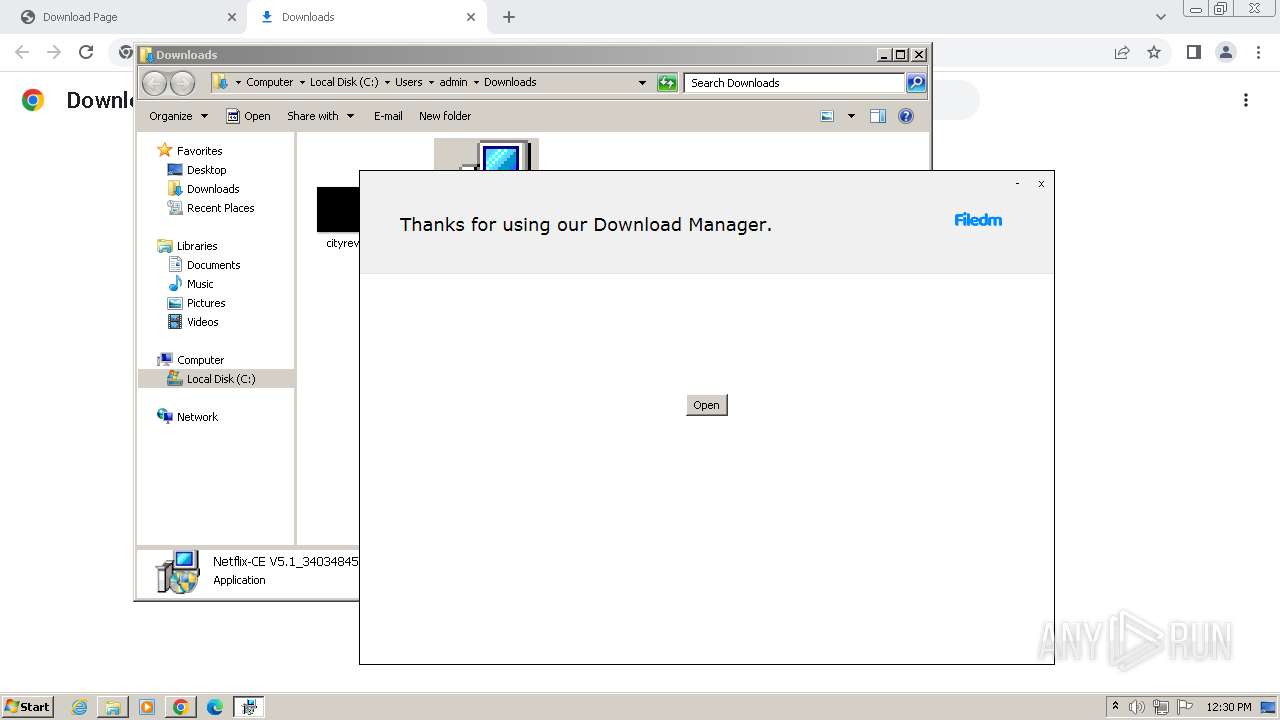Expand address bar history dropdown
Viewport: 1280px width, 720px height.
[x=642, y=83]
